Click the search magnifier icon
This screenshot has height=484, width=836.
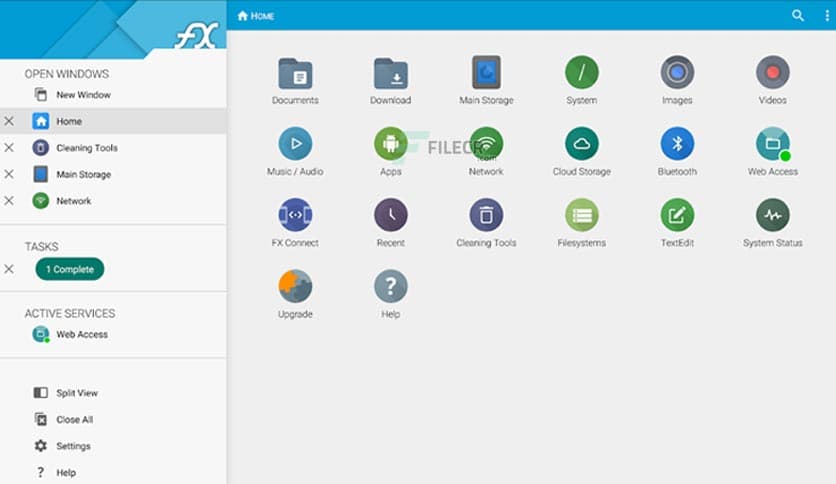pos(798,15)
